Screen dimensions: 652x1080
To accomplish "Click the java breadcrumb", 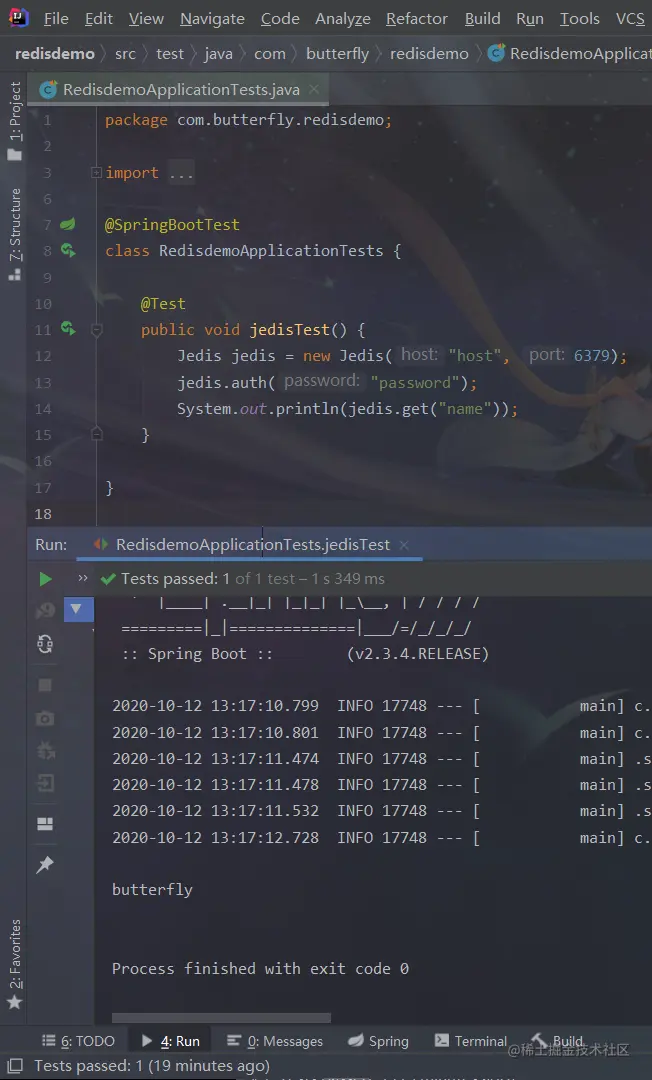I will (x=218, y=53).
